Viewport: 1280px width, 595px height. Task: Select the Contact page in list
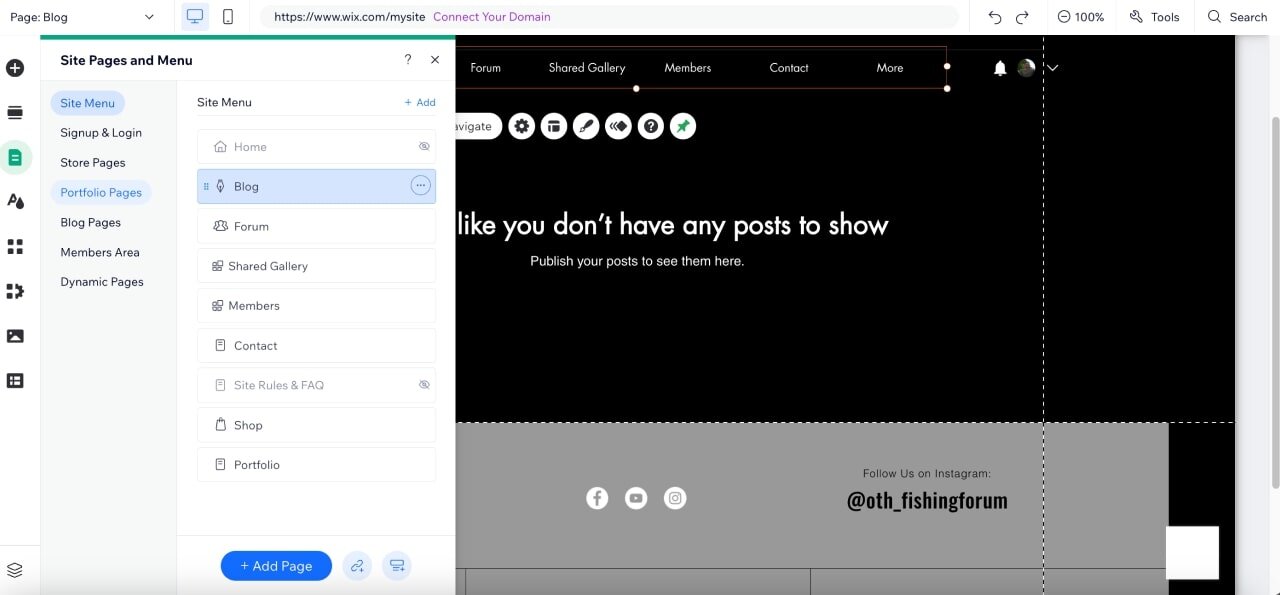point(316,346)
